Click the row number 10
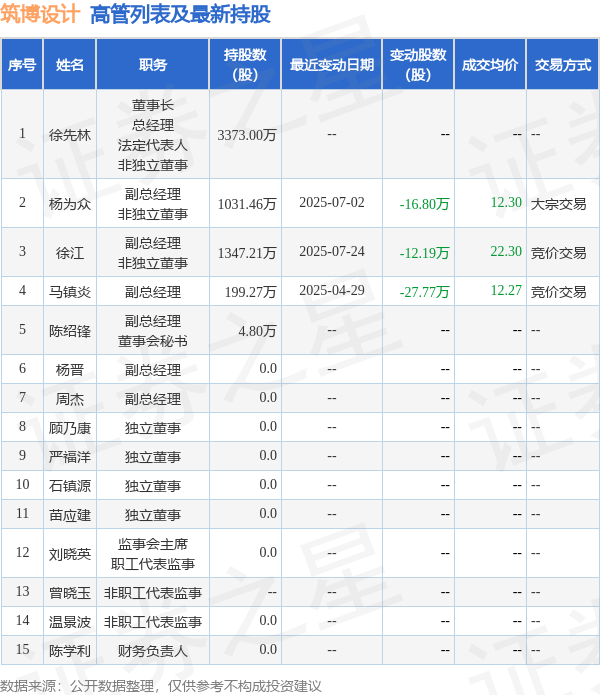Viewport: 600px width, 695px height. 22,484
